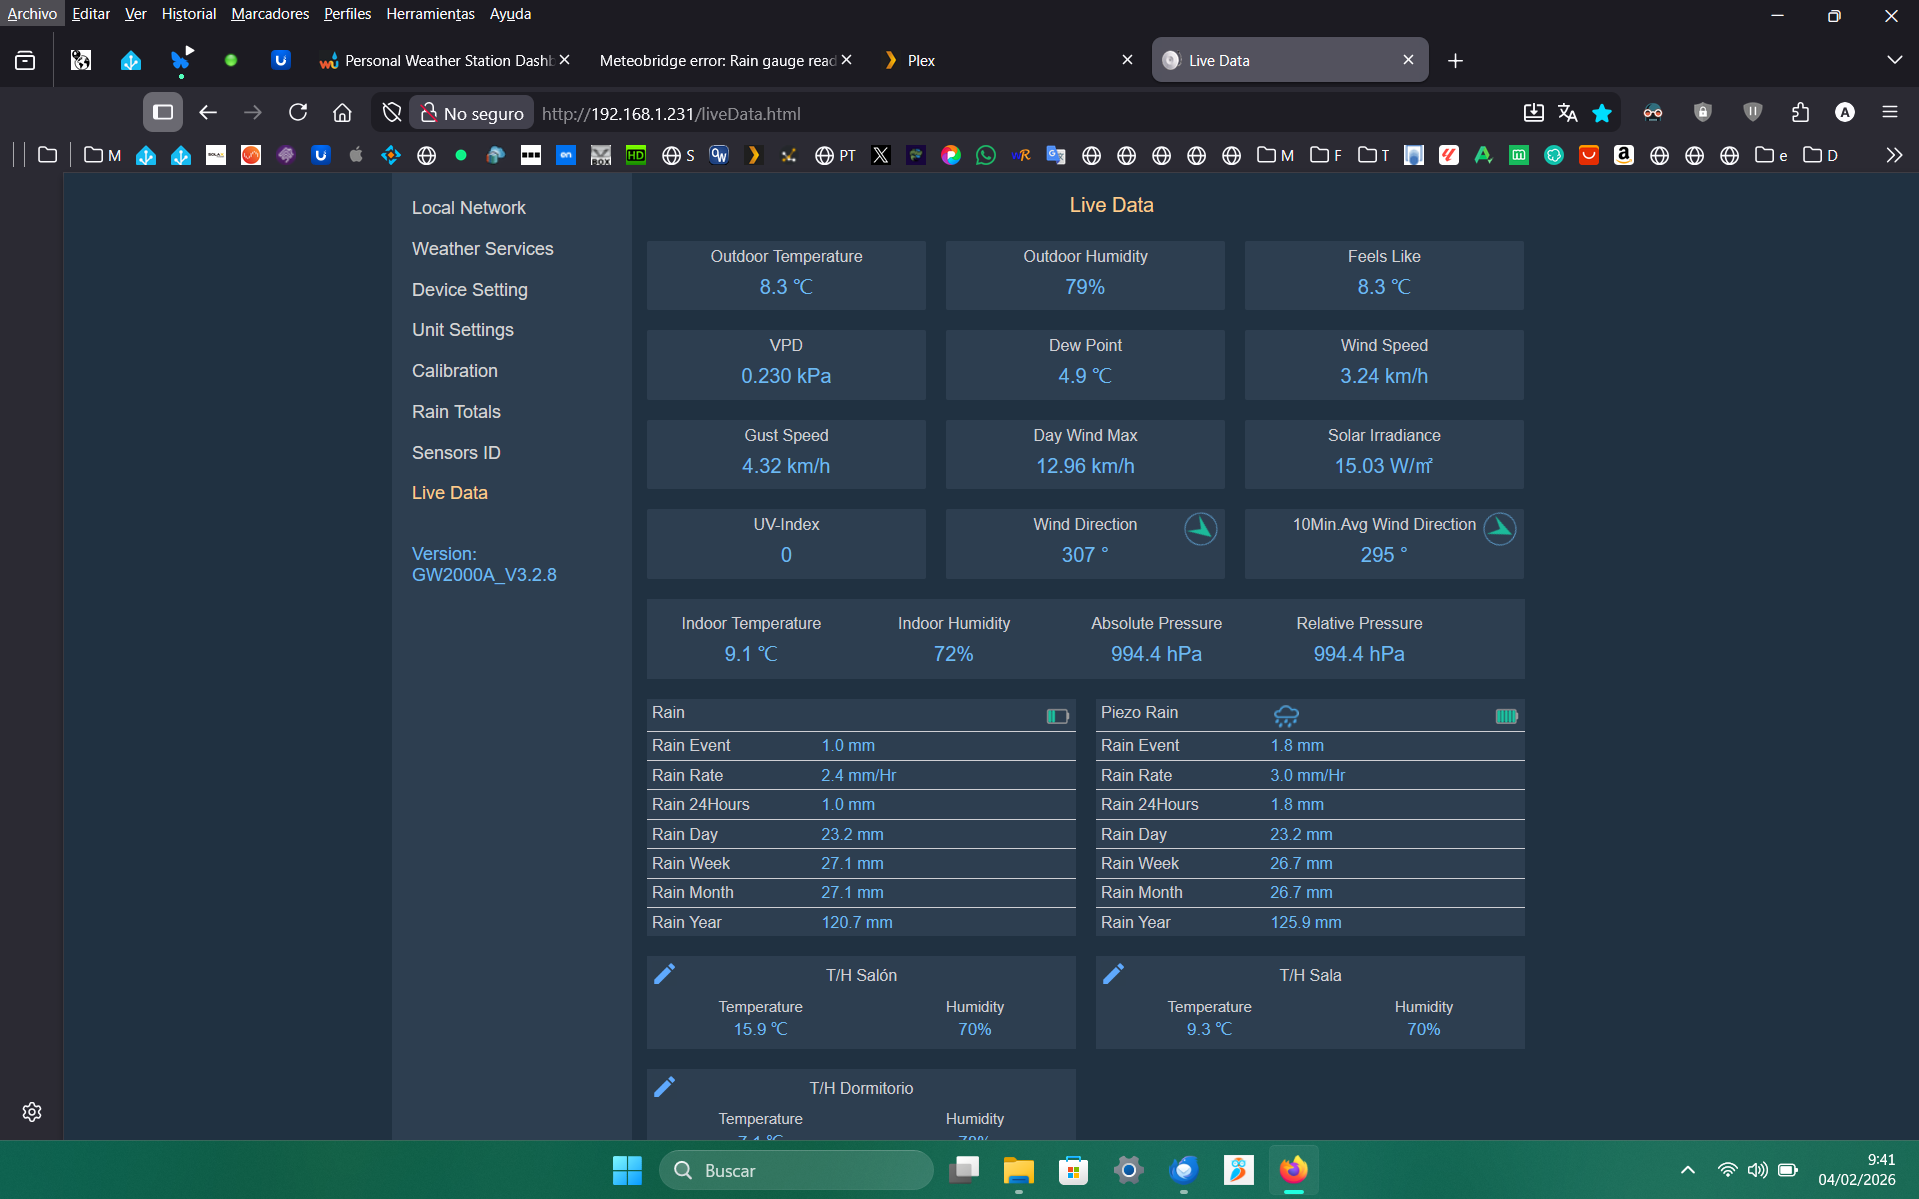Open the Historial menu
The height and width of the screenshot is (1199, 1919).
point(188,14)
